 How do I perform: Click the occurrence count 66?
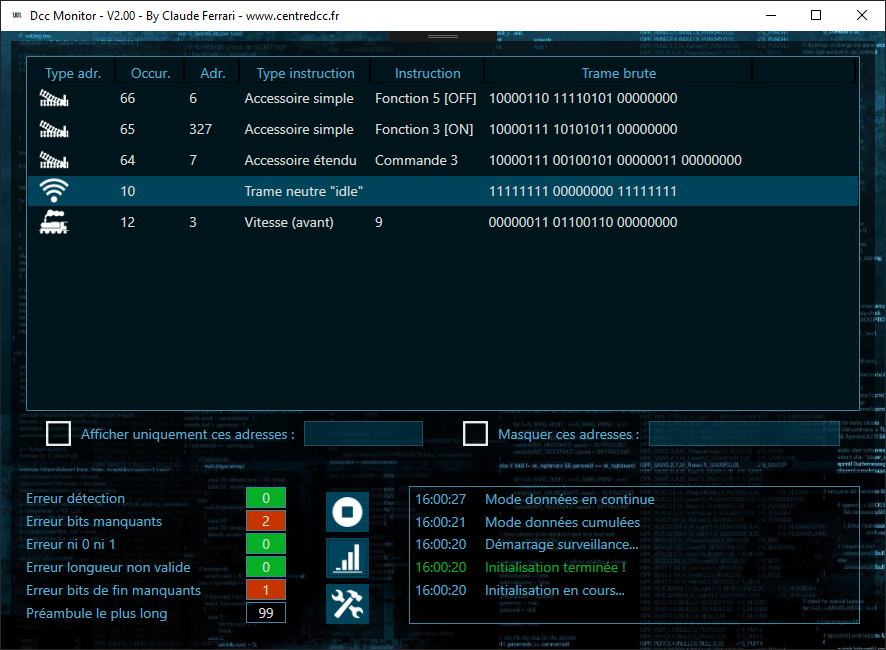(x=127, y=98)
